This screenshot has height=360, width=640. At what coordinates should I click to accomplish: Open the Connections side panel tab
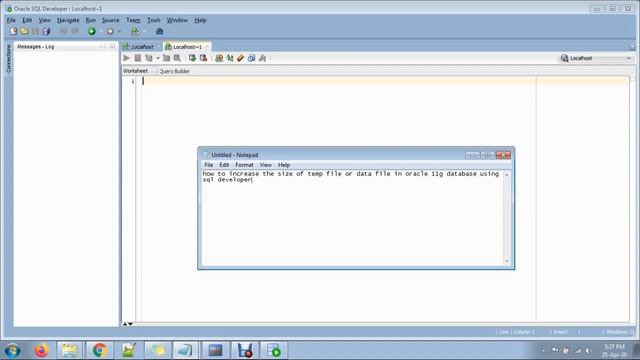point(8,58)
